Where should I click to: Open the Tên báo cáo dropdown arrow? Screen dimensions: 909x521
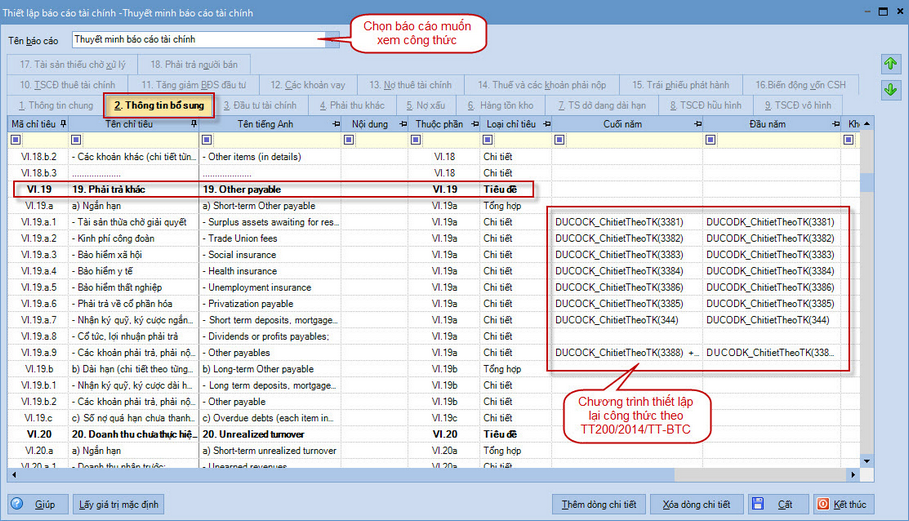(332, 40)
